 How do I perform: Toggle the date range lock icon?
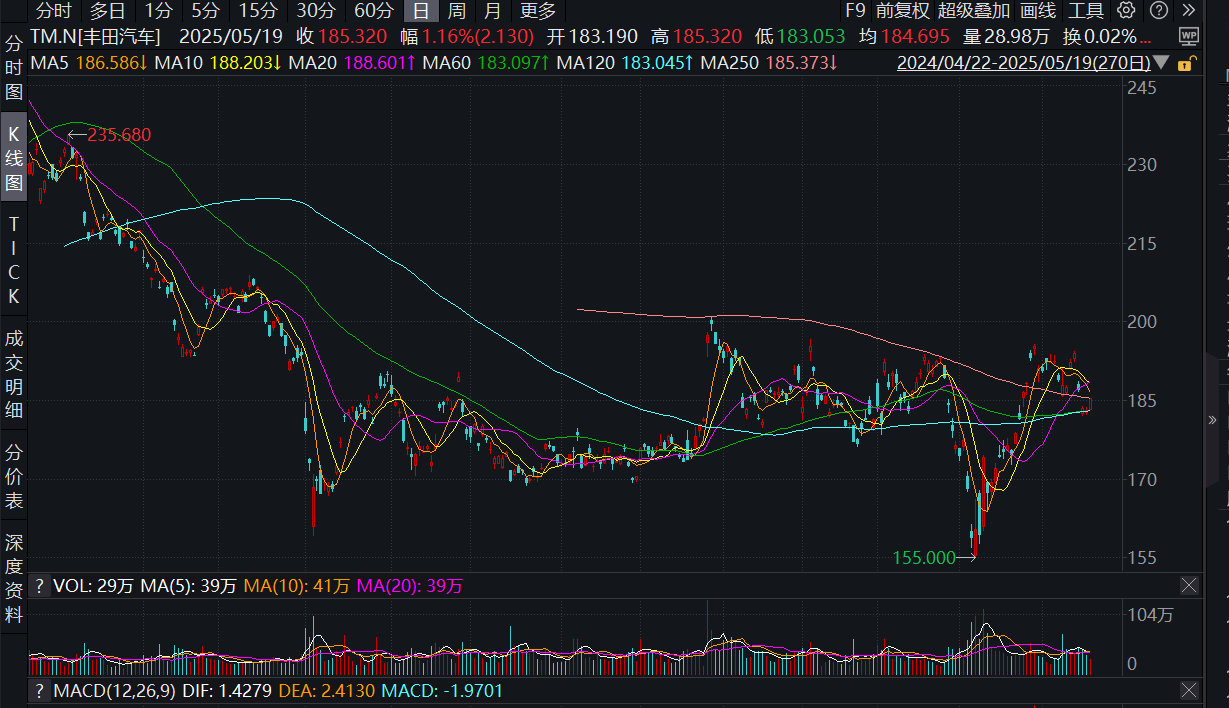coord(1185,63)
